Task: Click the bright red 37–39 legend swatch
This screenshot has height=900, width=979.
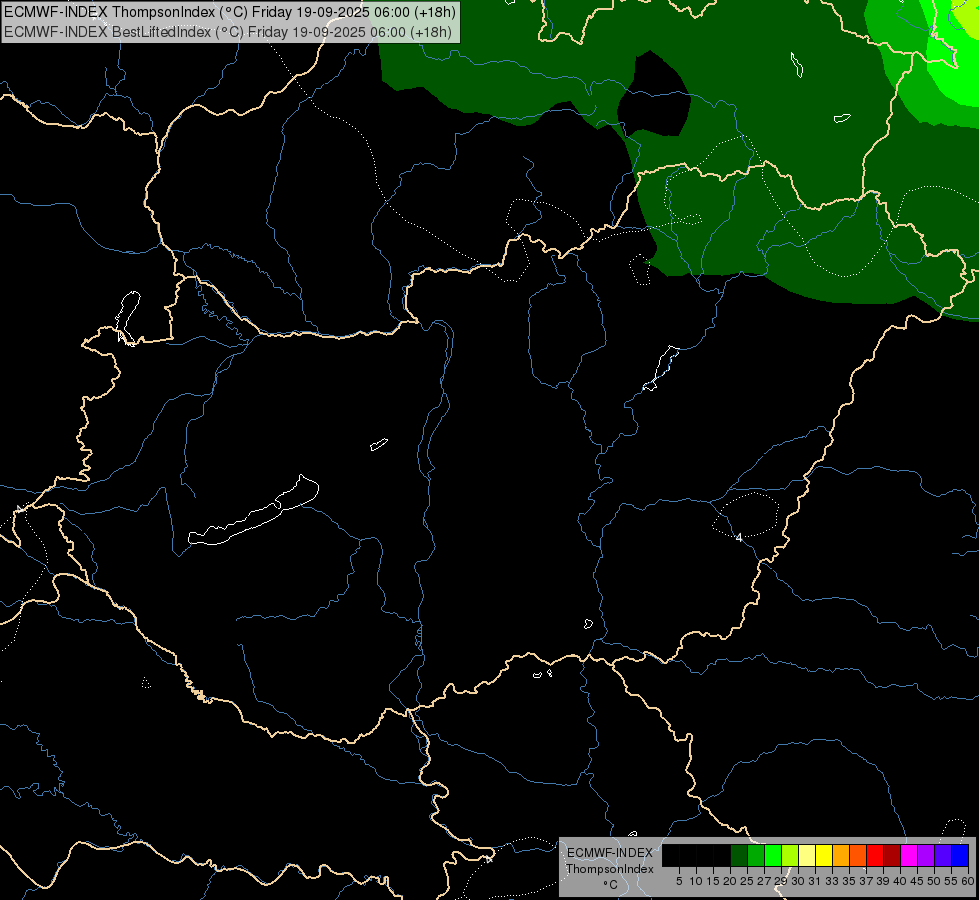Action: [x=875, y=856]
